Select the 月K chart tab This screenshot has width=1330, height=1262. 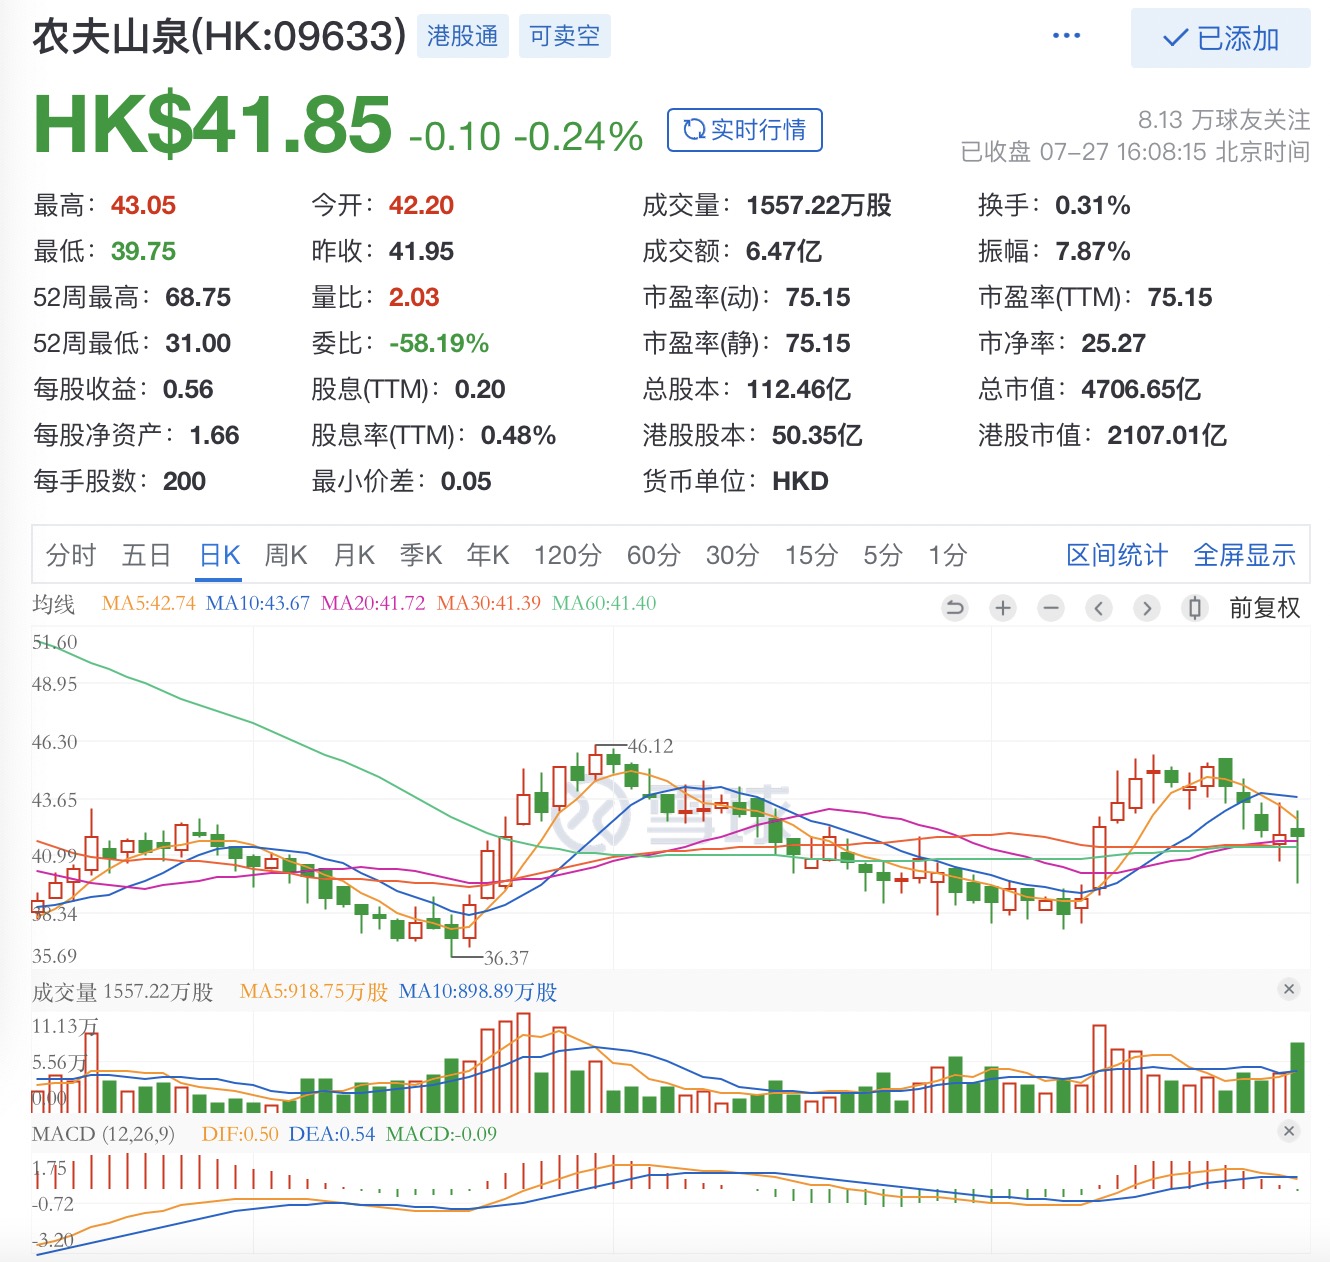pyautogui.click(x=354, y=555)
